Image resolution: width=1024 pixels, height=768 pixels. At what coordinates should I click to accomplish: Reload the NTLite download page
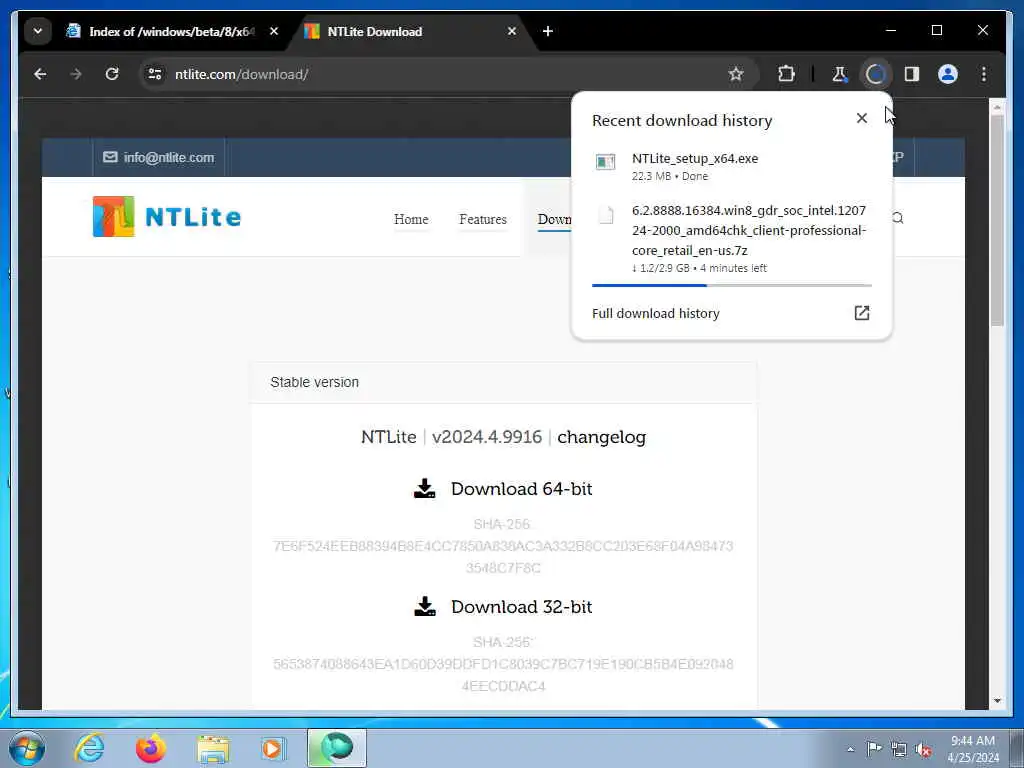click(x=112, y=74)
